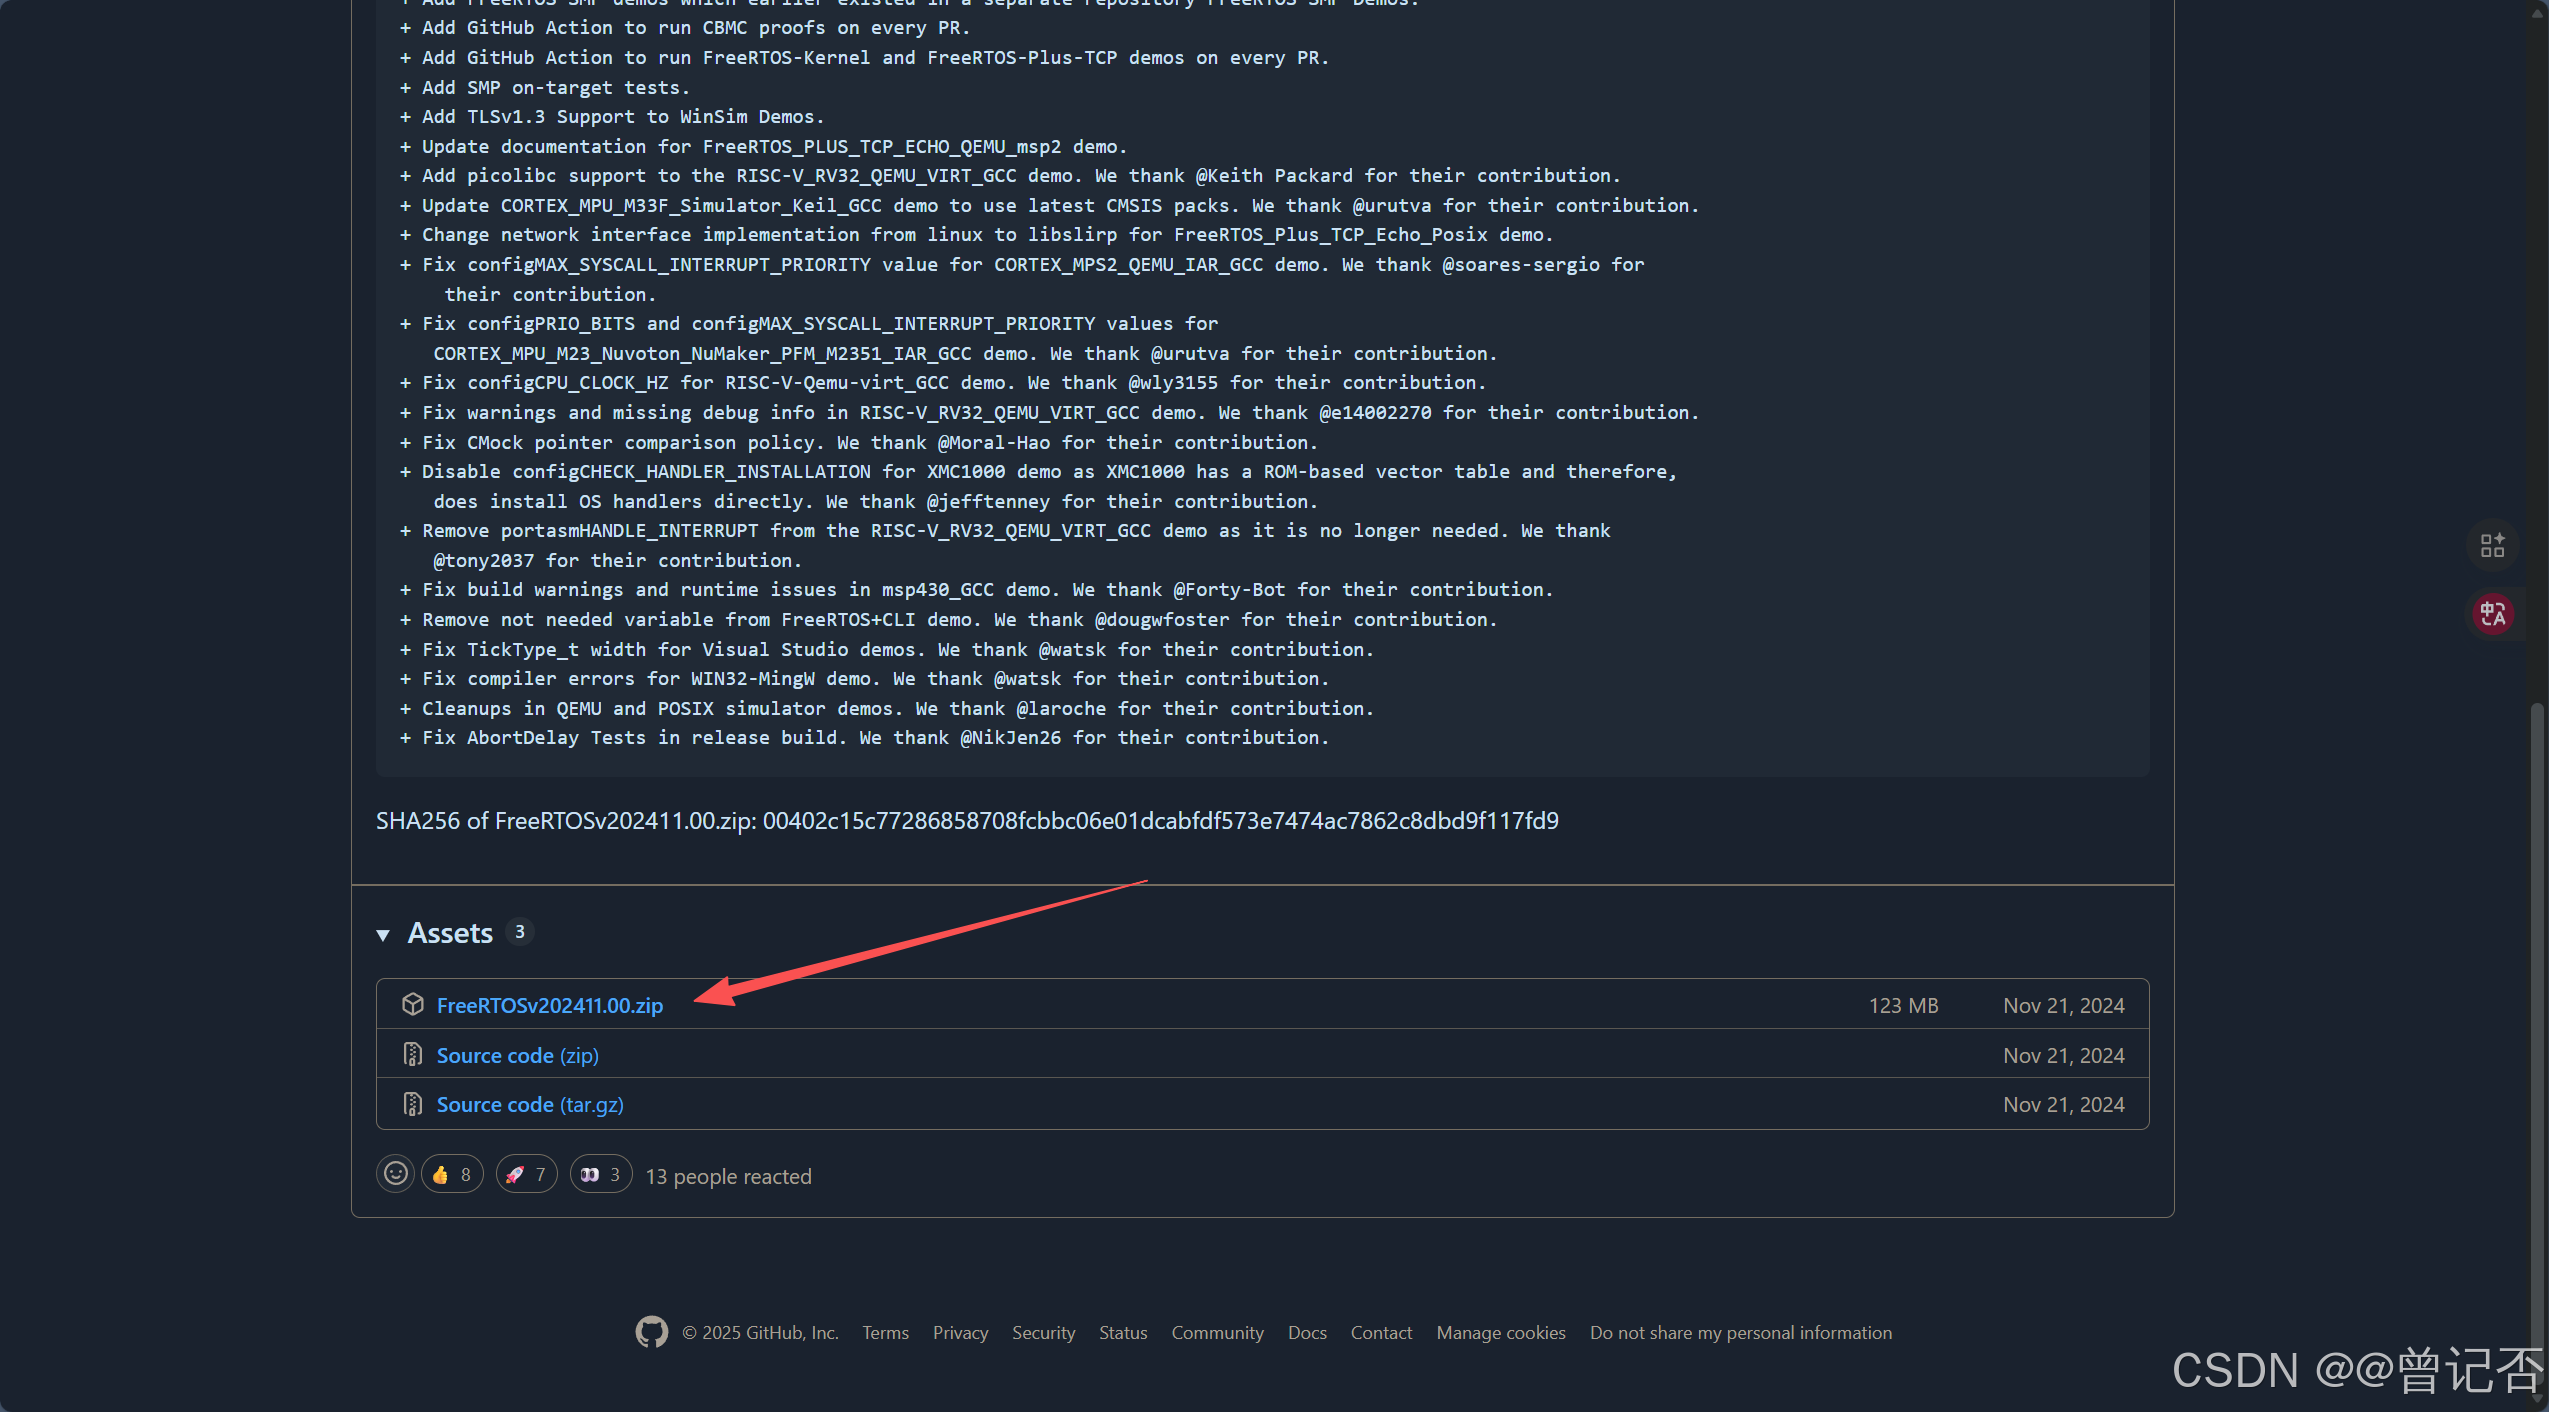
Task: Click the 'Fix configCPU_CLOCK_HZ' changelog line
Action: click(942, 382)
